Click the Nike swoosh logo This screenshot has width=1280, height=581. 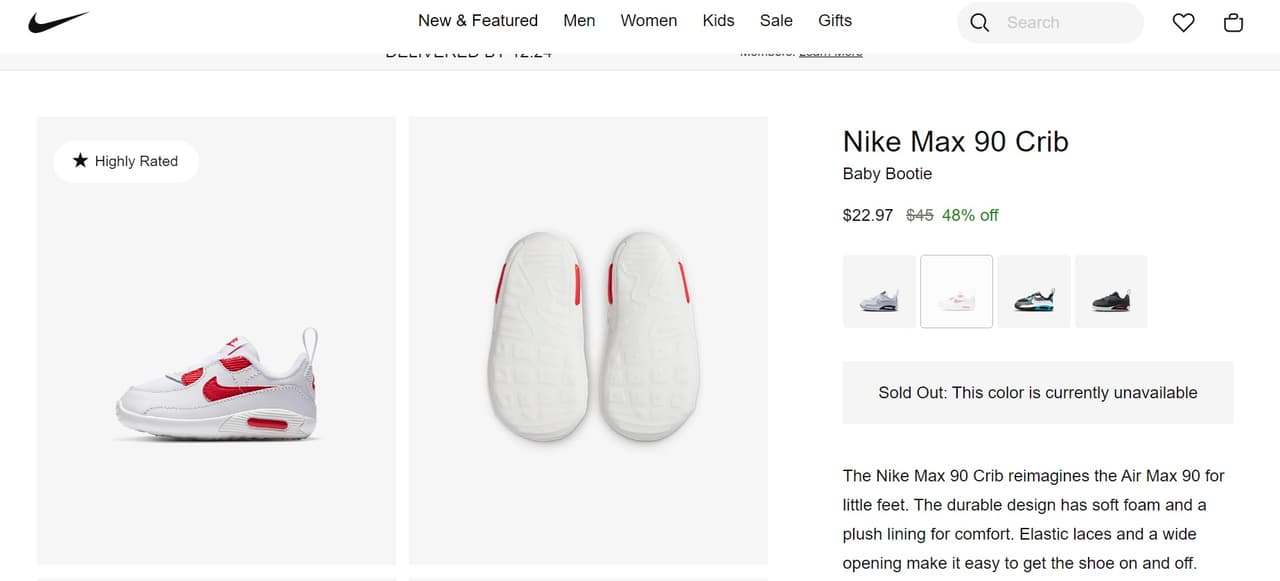tap(57, 21)
